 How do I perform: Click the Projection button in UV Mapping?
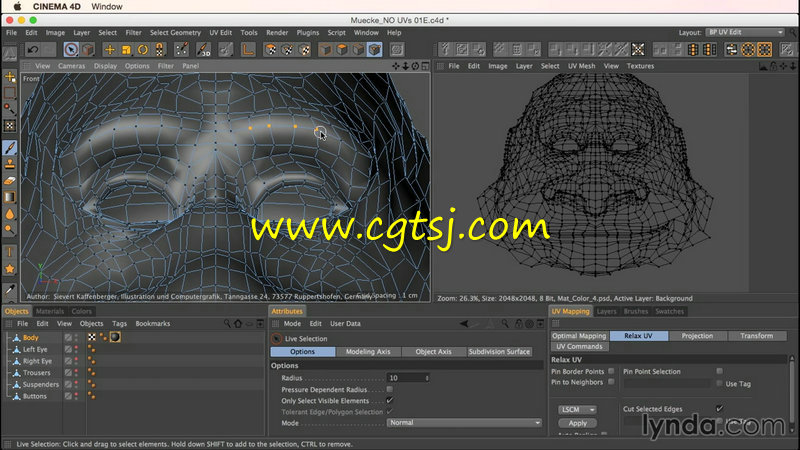[x=697, y=336]
